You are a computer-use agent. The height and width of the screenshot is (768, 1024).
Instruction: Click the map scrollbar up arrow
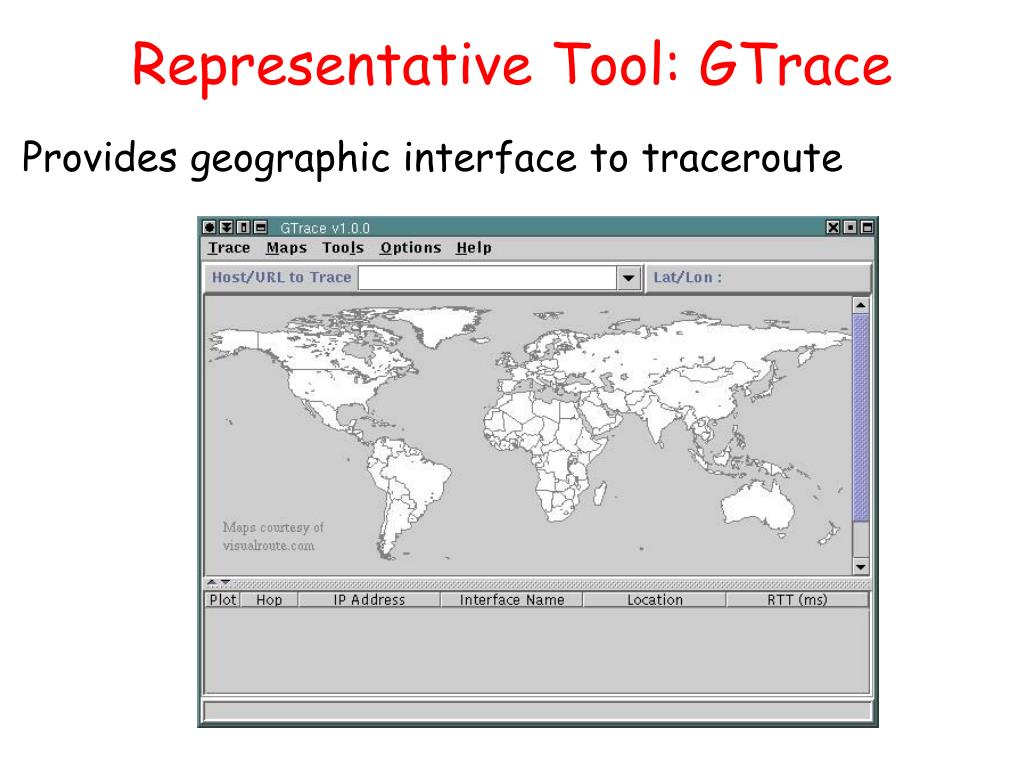[x=861, y=305]
